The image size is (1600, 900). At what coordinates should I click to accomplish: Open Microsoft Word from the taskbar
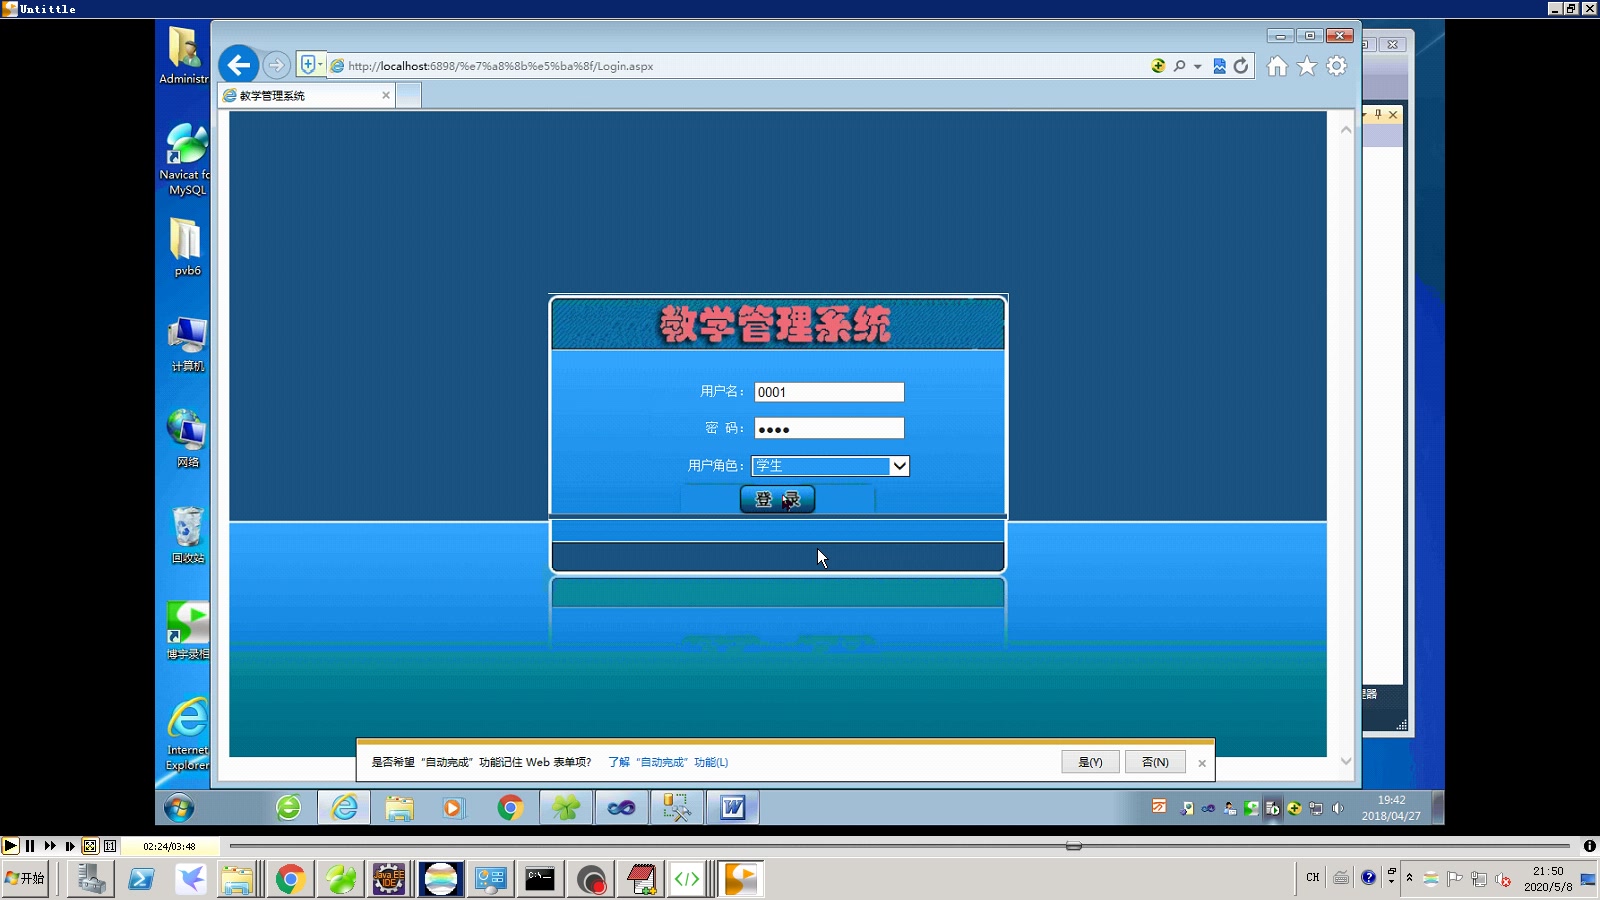pyautogui.click(x=732, y=807)
